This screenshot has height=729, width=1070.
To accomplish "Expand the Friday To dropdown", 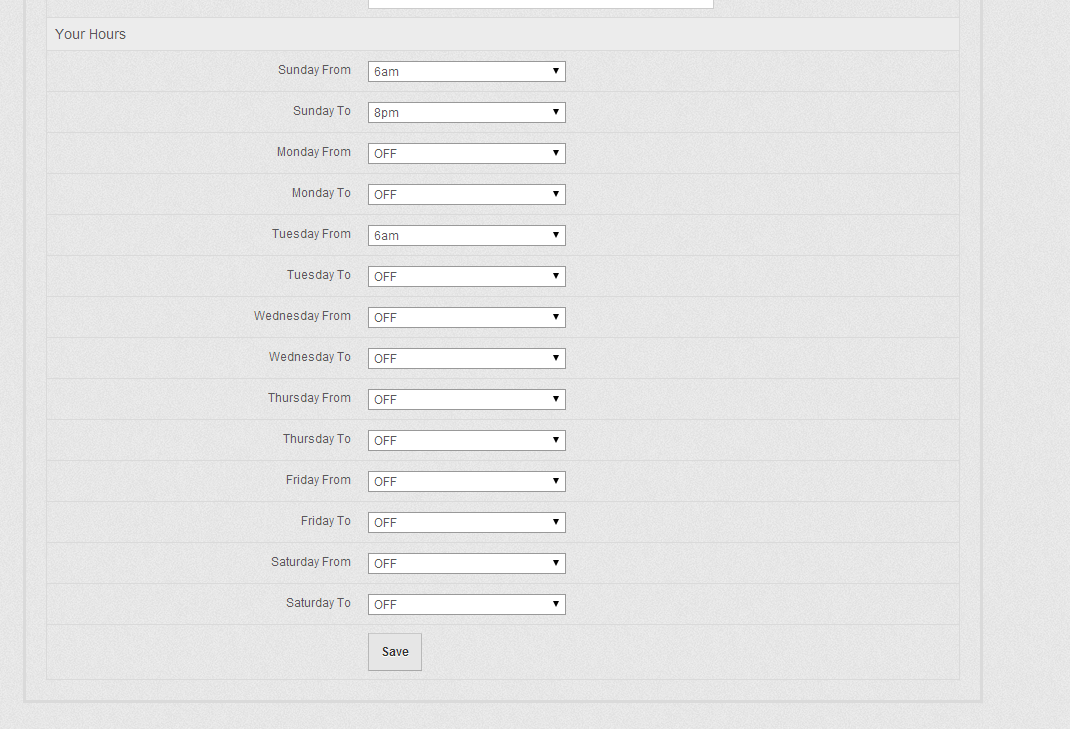I will 466,523.
